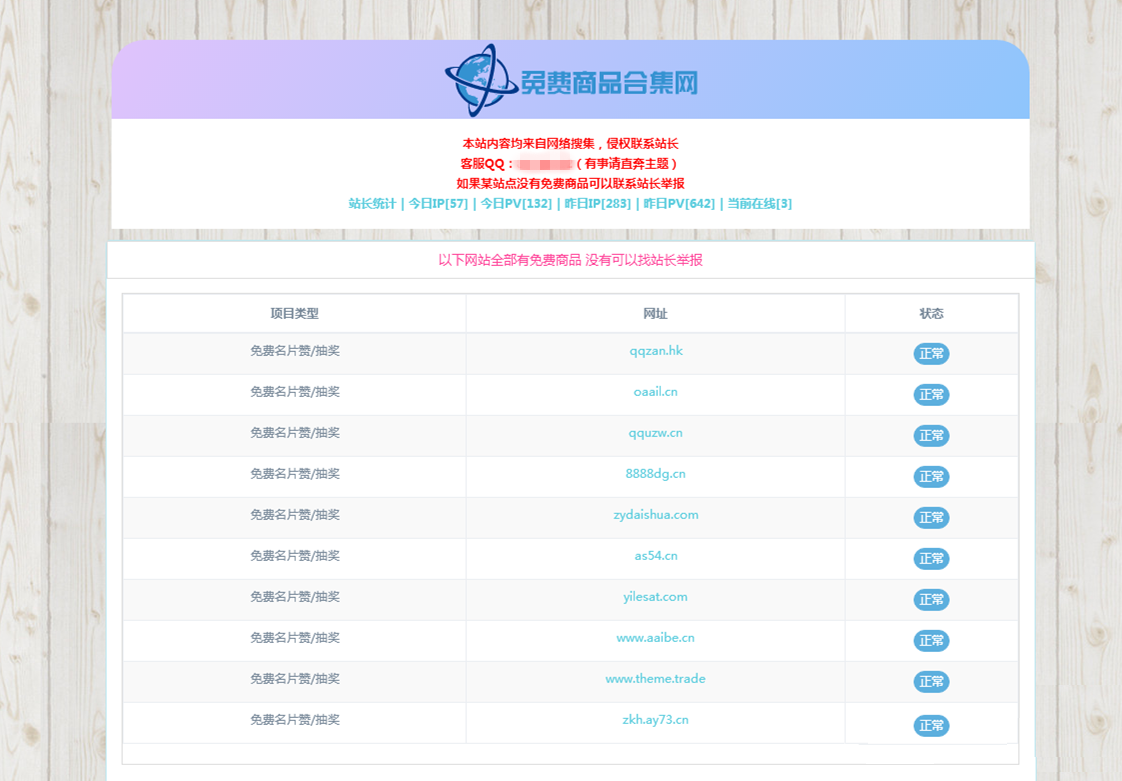Click the 项目类型 column header
This screenshot has width=1122, height=781.
tap(293, 312)
